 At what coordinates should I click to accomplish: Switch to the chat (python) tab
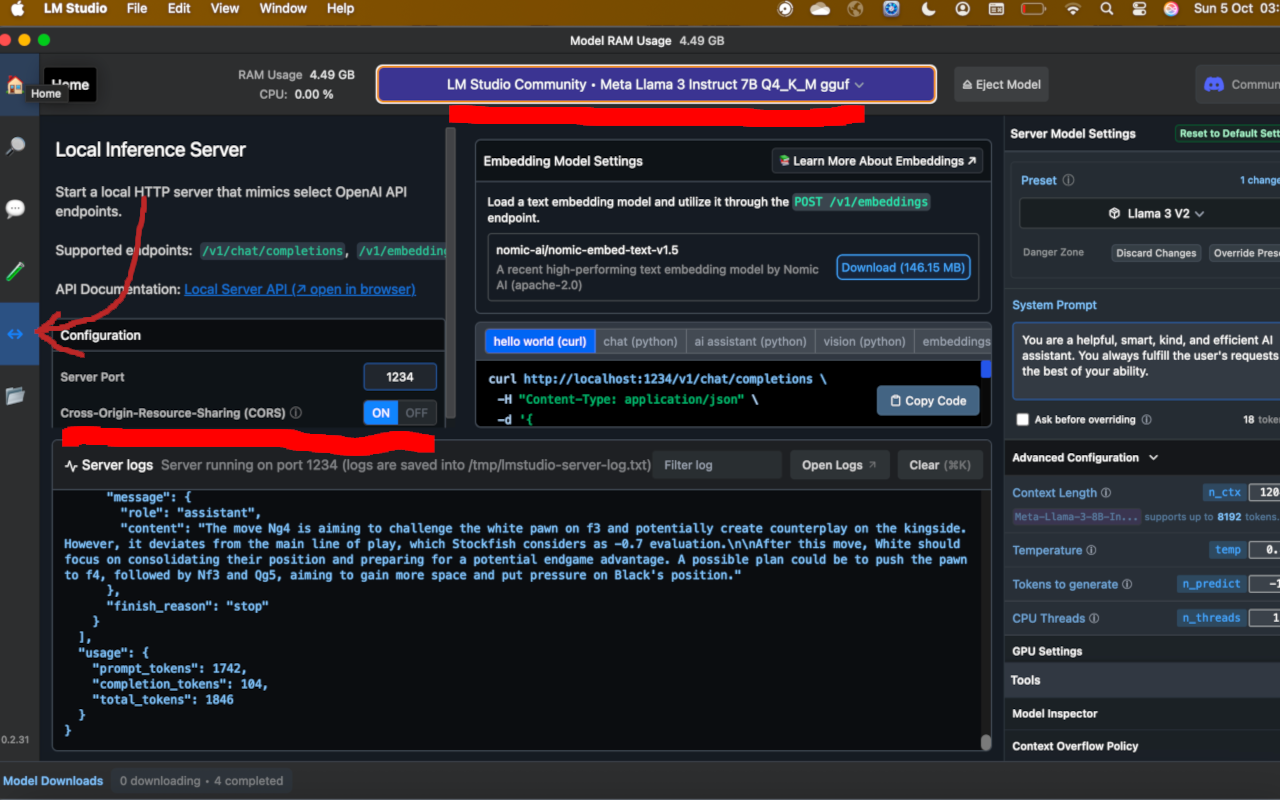[x=640, y=341]
